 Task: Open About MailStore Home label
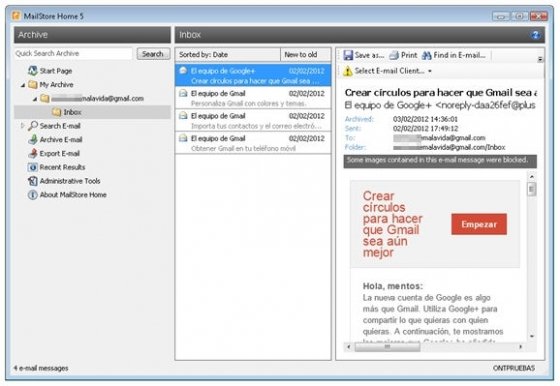[73, 195]
